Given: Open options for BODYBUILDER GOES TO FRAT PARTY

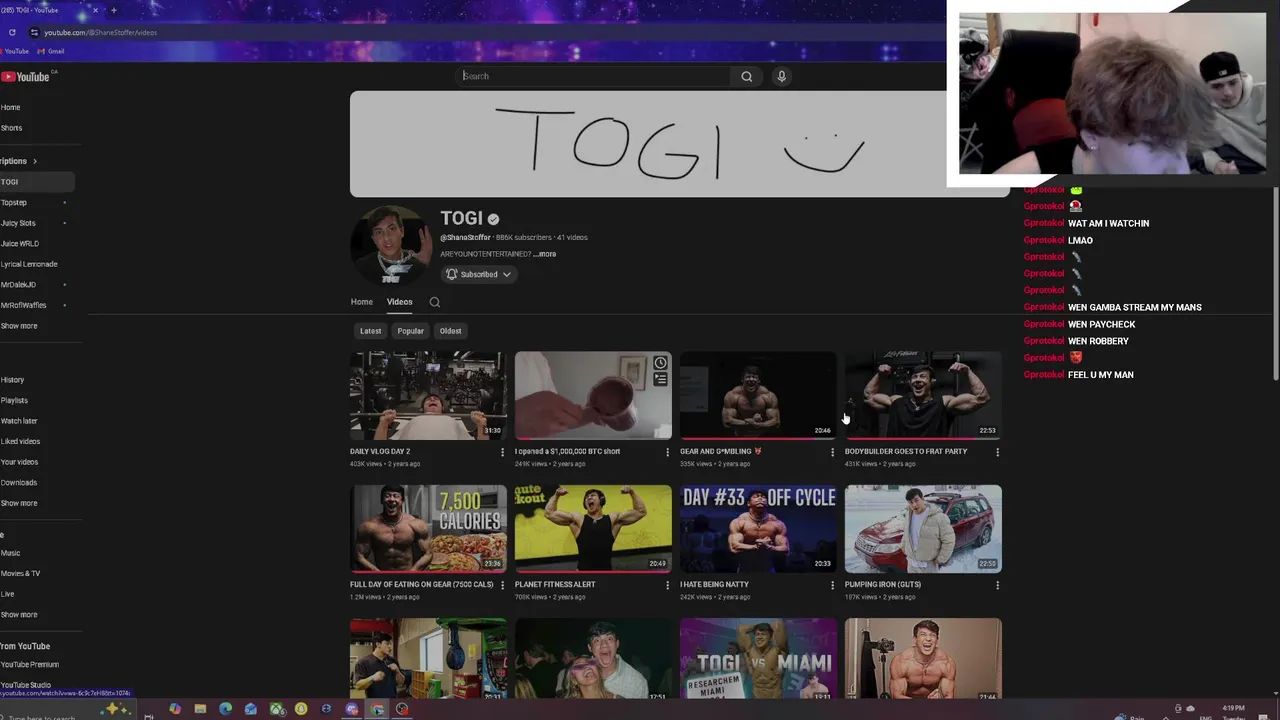Looking at the screenshot, I should 997,452.
